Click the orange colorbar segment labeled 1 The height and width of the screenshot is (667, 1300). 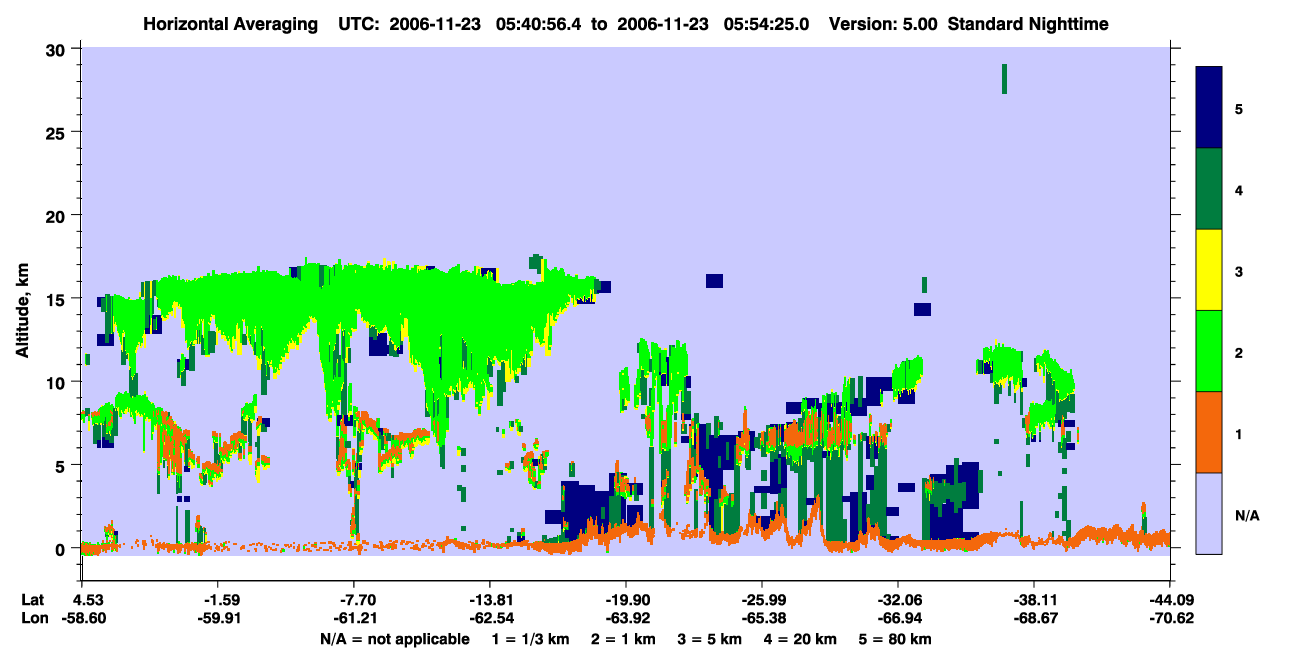coord(1209,432)
